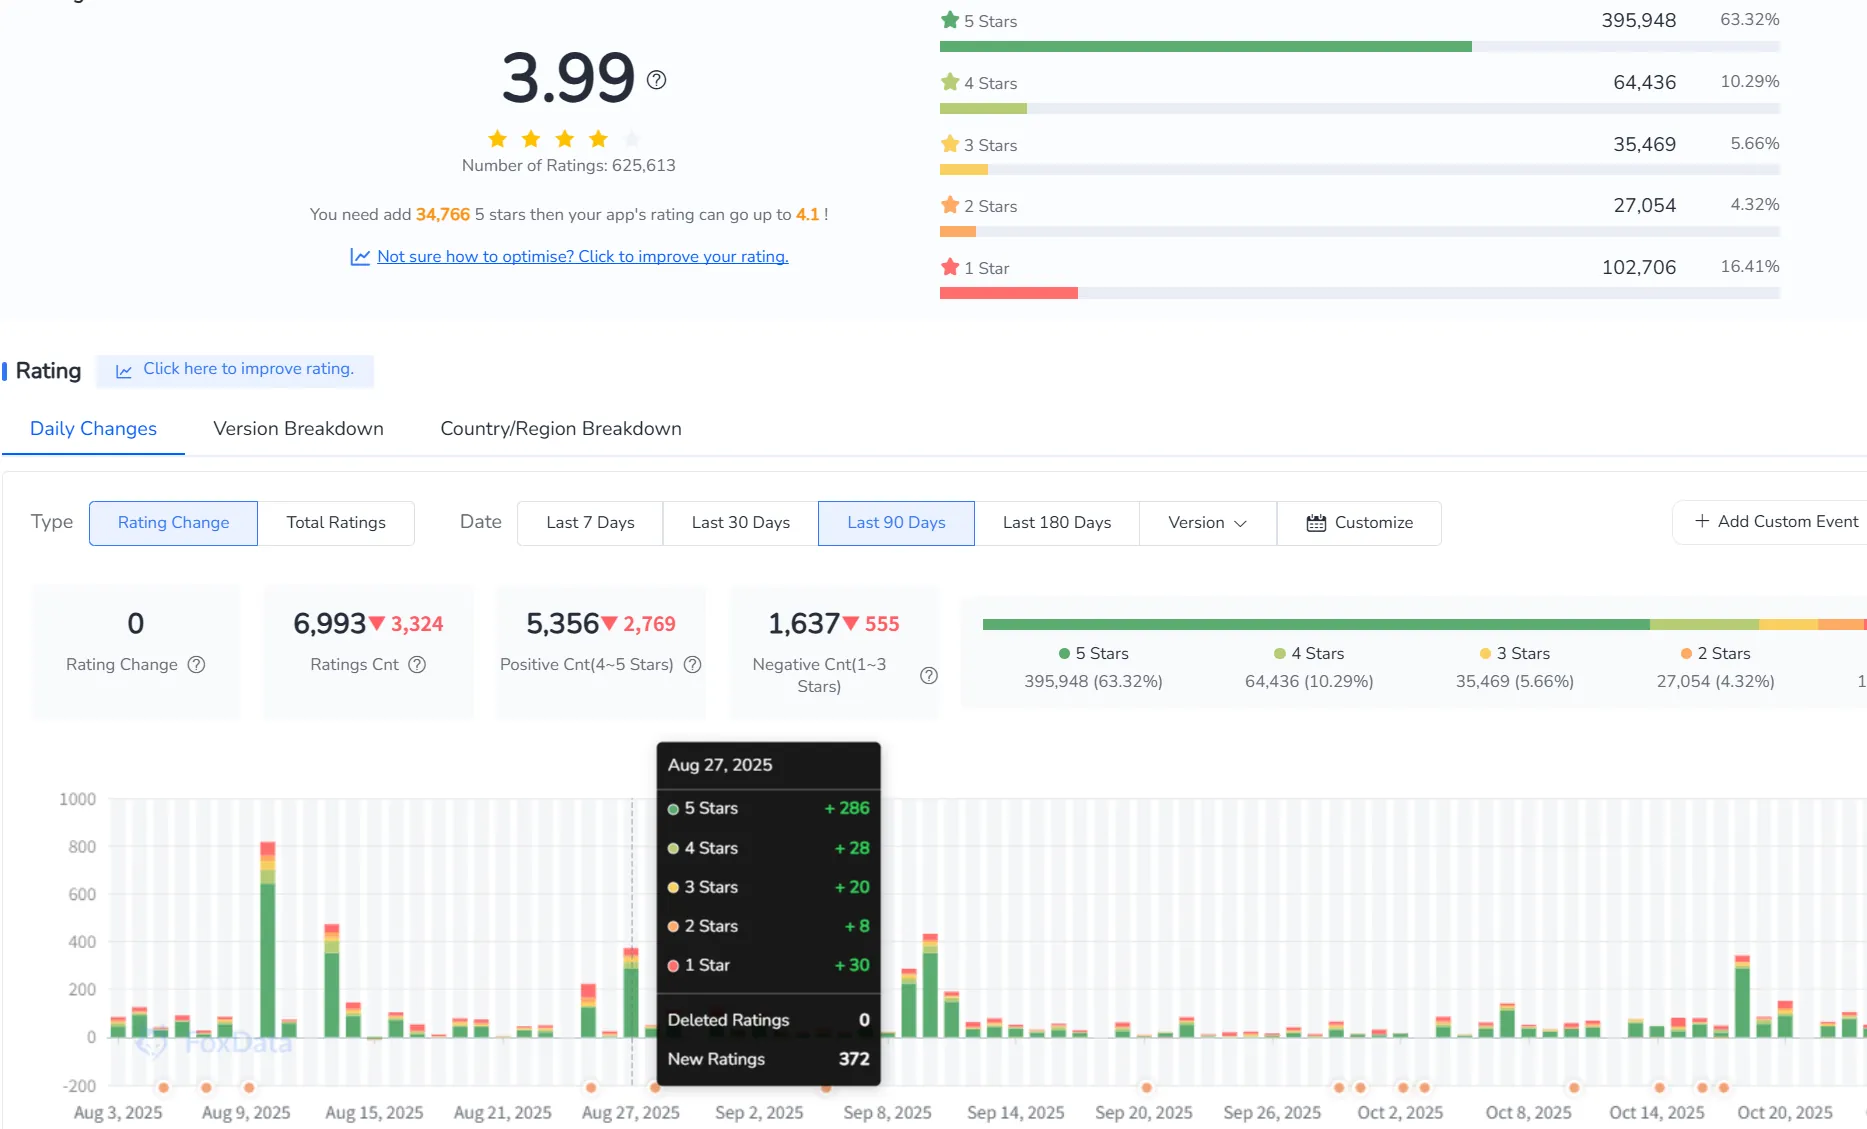
Task: Click the calendar icon in Customize button
Action: point(1316,523)
